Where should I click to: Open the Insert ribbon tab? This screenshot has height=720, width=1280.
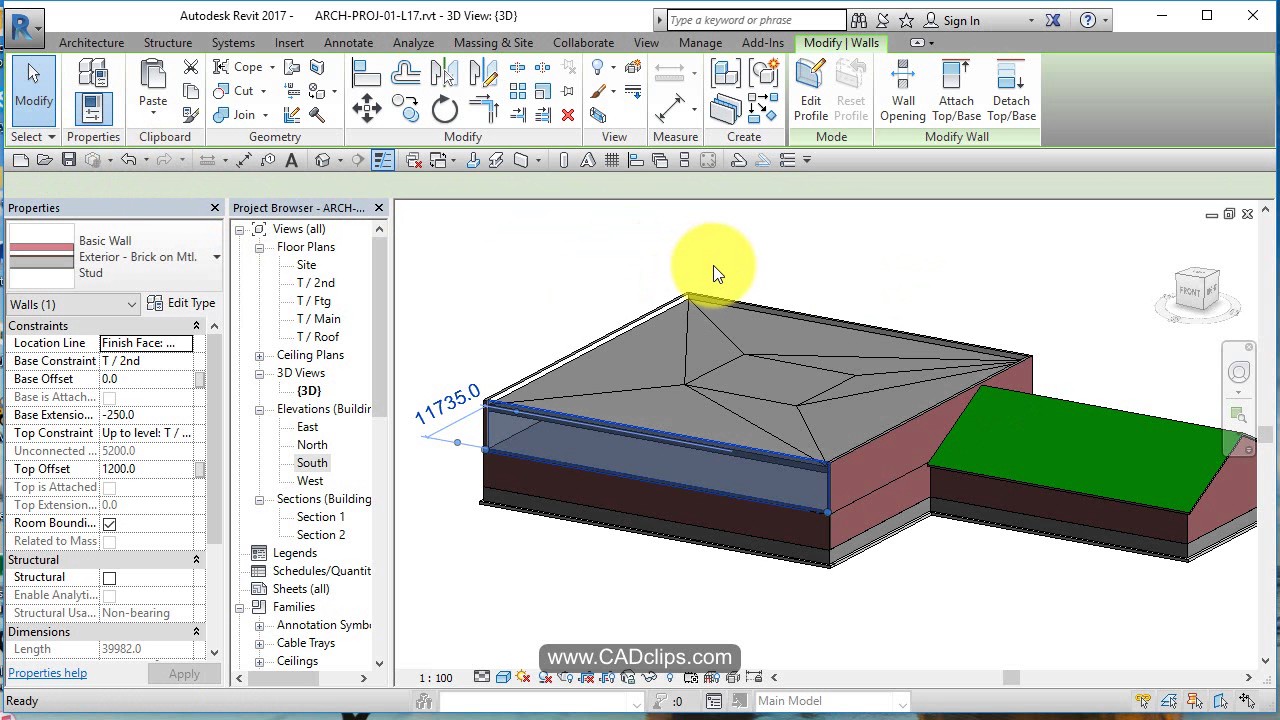(289, 42)
